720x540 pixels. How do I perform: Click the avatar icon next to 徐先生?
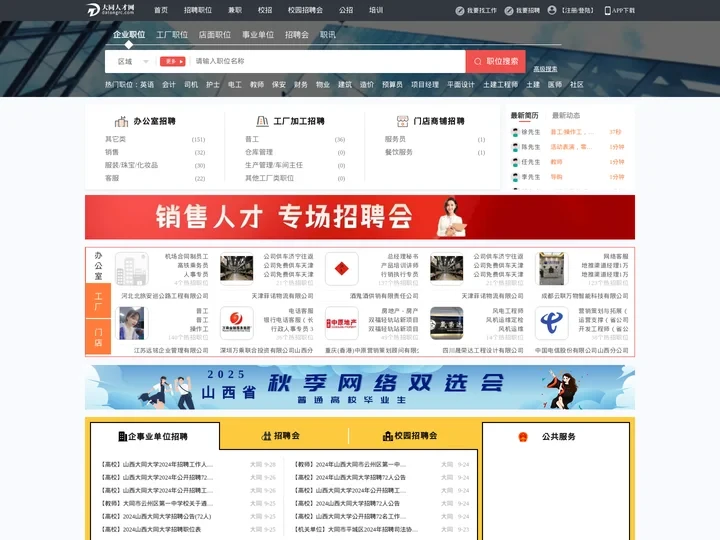(x=515, y=132)
